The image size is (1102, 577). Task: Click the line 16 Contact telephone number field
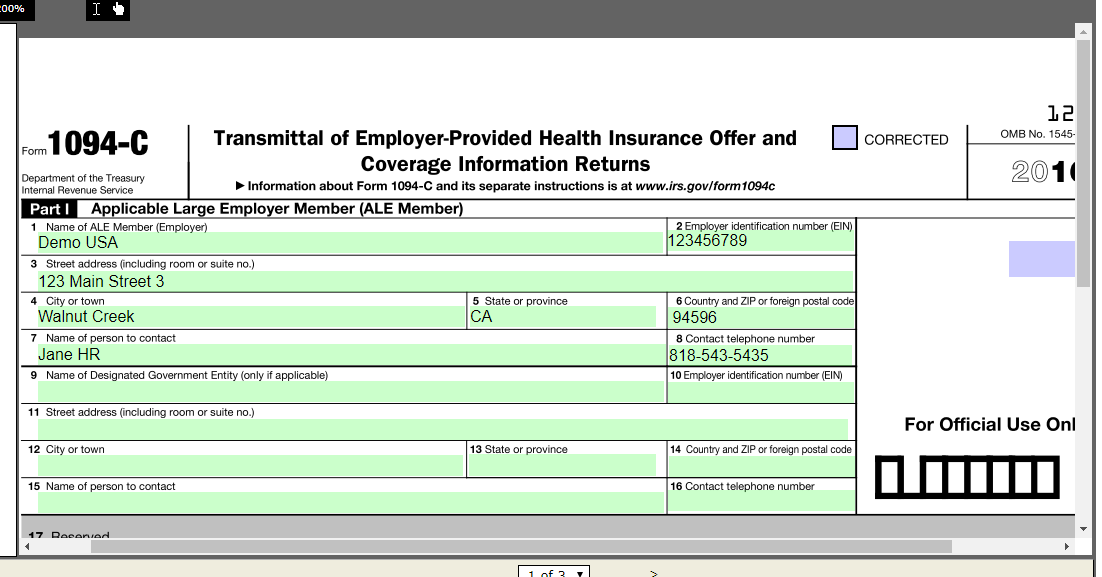[x=761, y=502]
